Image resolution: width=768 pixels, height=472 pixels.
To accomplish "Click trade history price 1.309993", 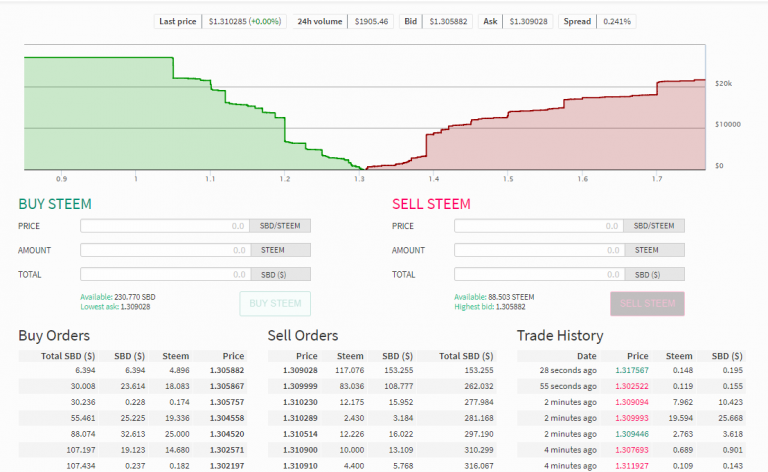I will pyautogui.click(x=632, y=418).
